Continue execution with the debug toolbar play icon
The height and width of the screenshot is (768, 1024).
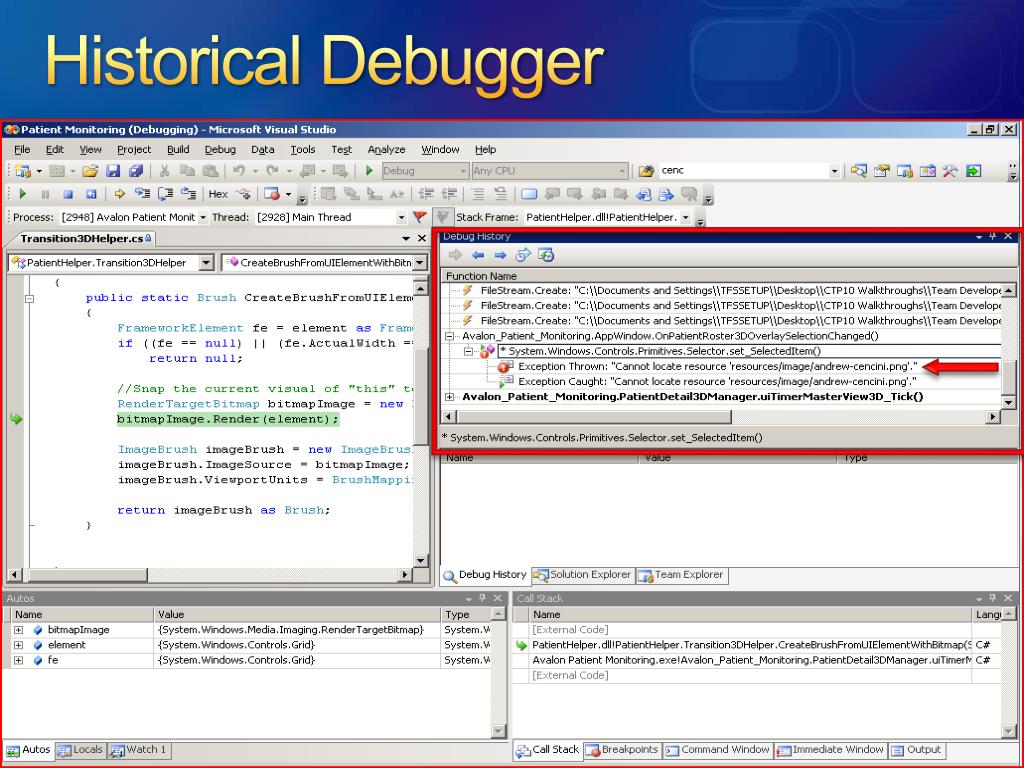(x=23, y=194)
